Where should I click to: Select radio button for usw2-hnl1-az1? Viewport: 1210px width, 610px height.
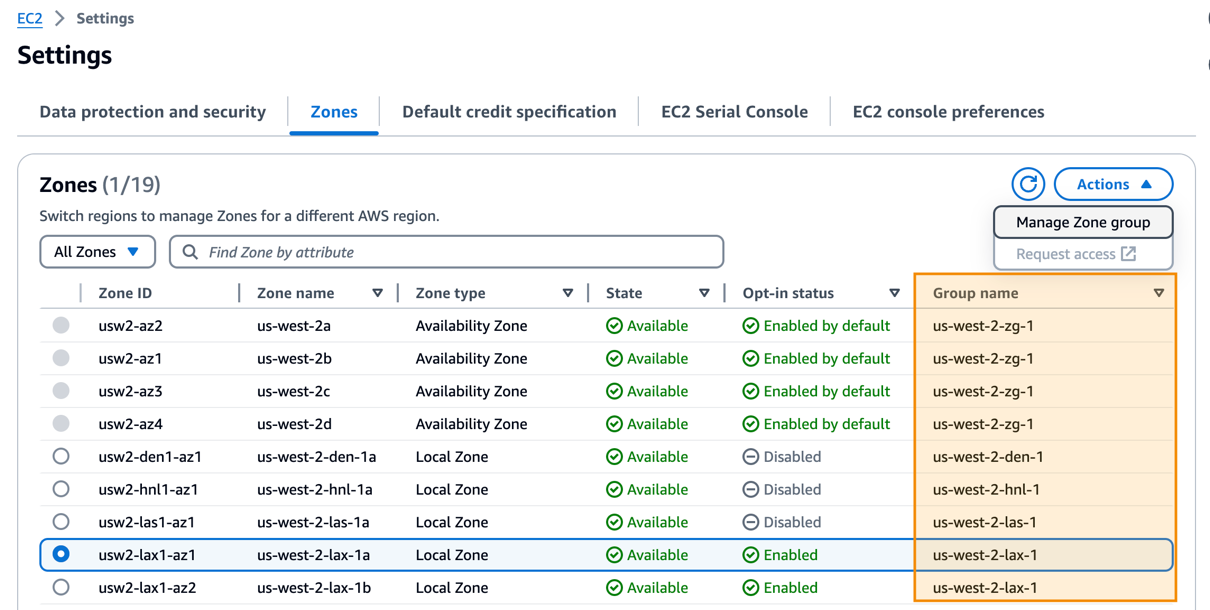tap(61, 489)
